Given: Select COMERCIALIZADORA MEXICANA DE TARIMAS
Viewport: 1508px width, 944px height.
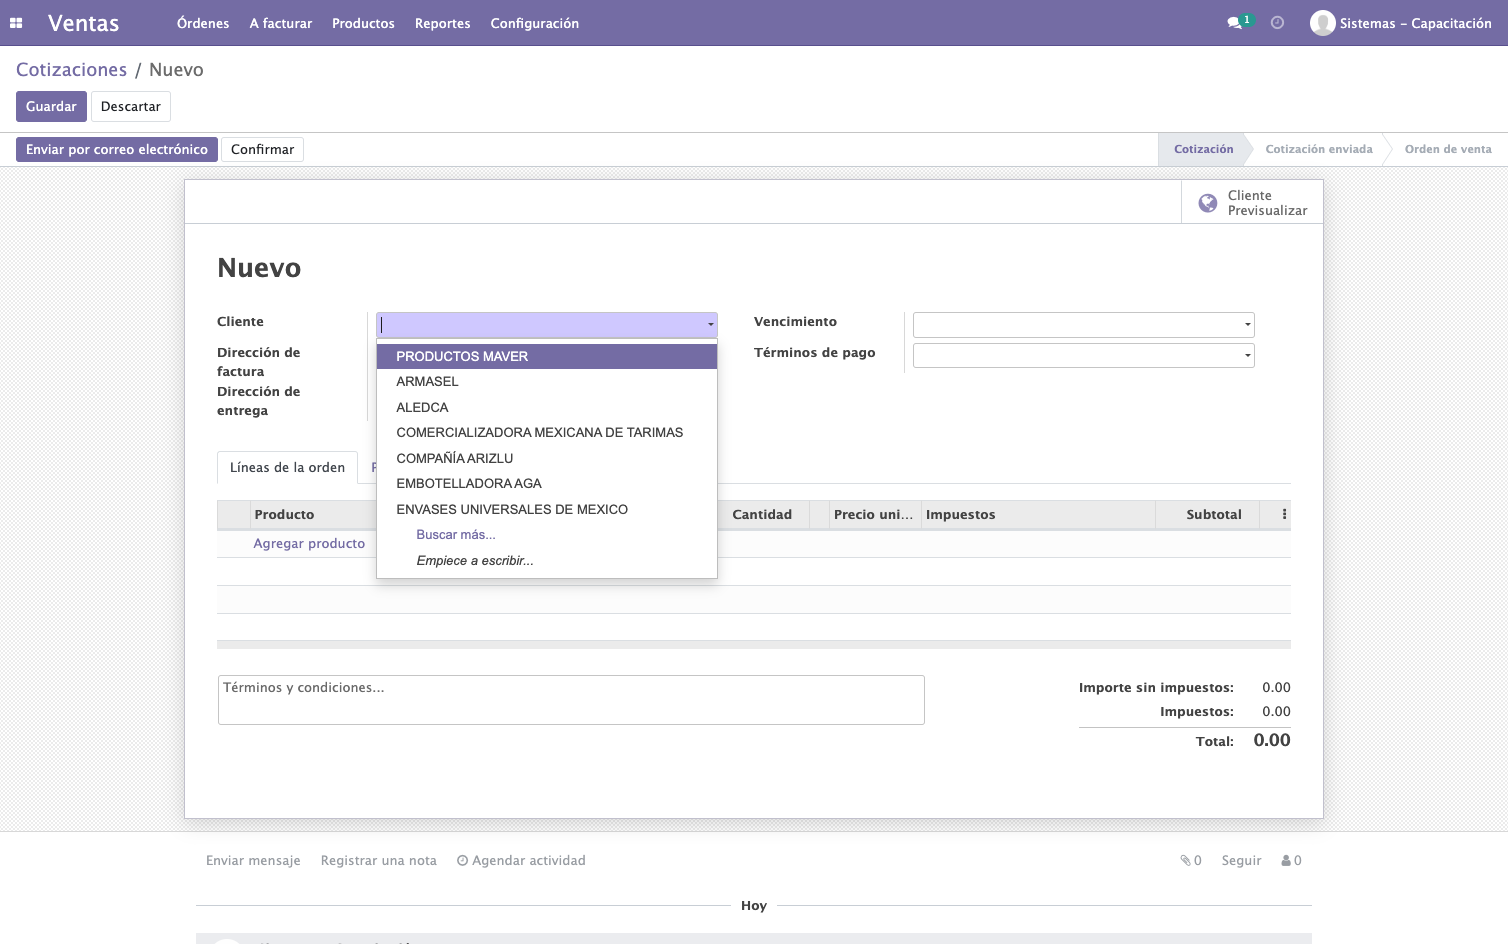Looking at the screenshot, I should (x=547, y=432).
